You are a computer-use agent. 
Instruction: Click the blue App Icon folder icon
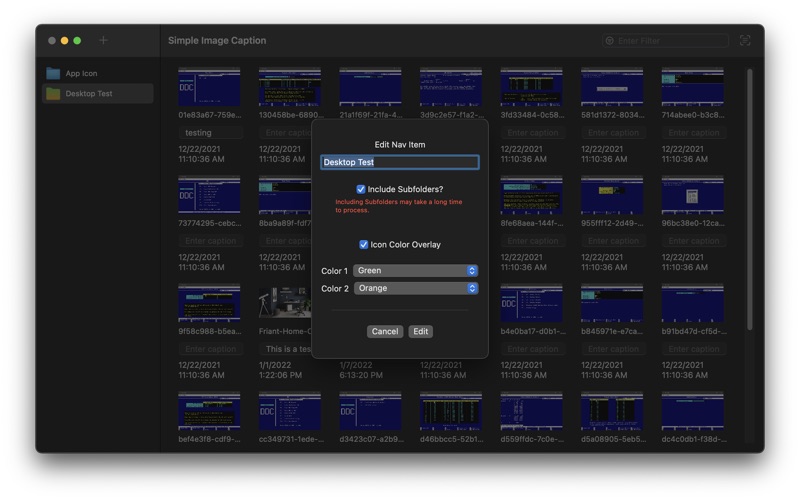pyautogui.click(x=53, y=73)
